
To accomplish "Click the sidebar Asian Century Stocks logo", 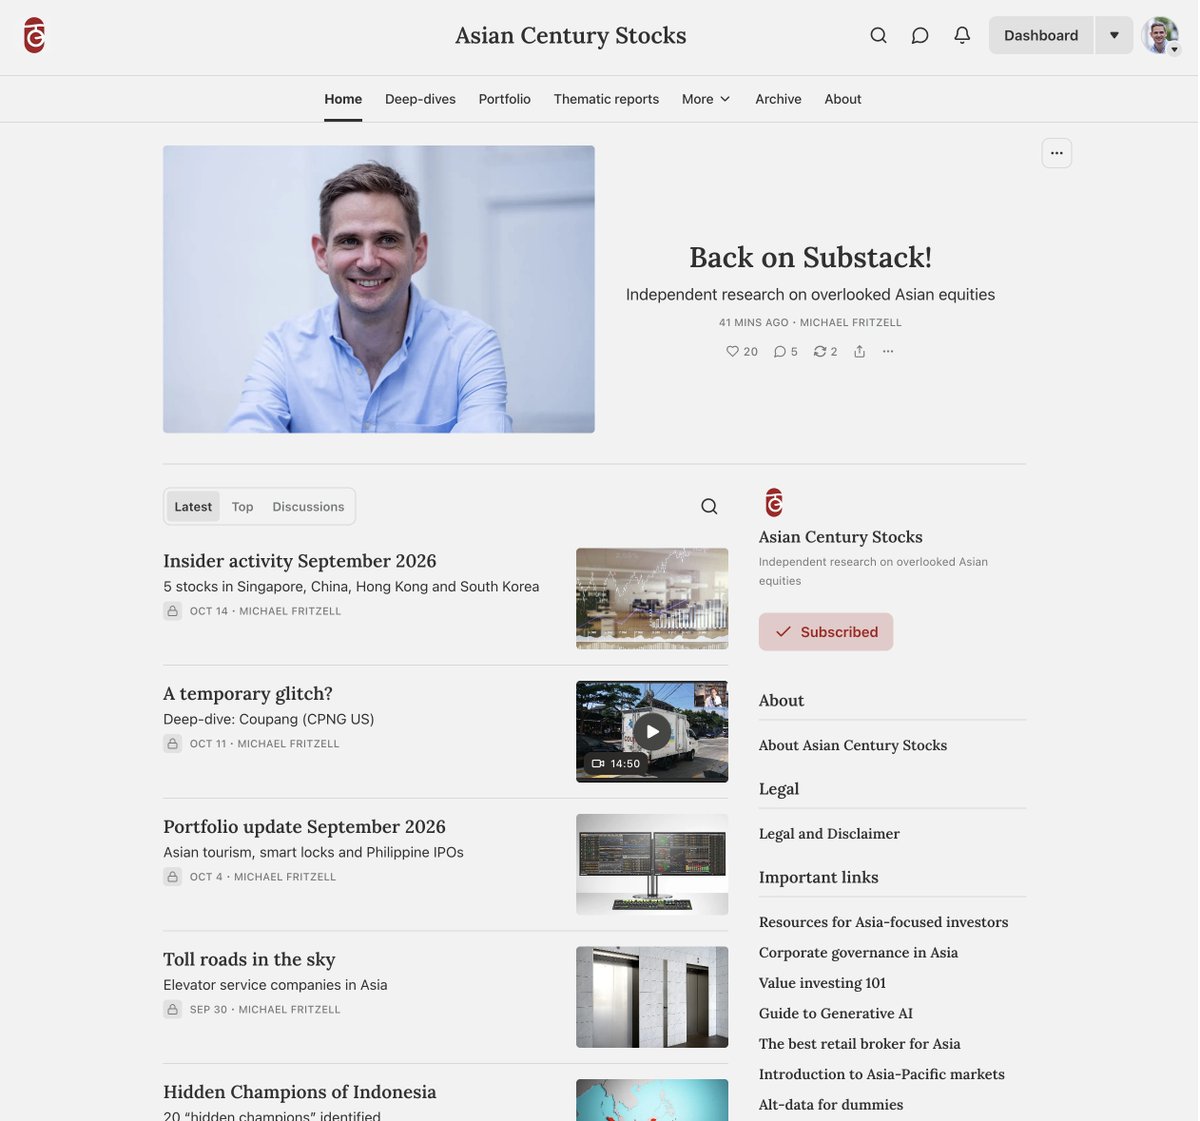I will [x=774, y=502].
